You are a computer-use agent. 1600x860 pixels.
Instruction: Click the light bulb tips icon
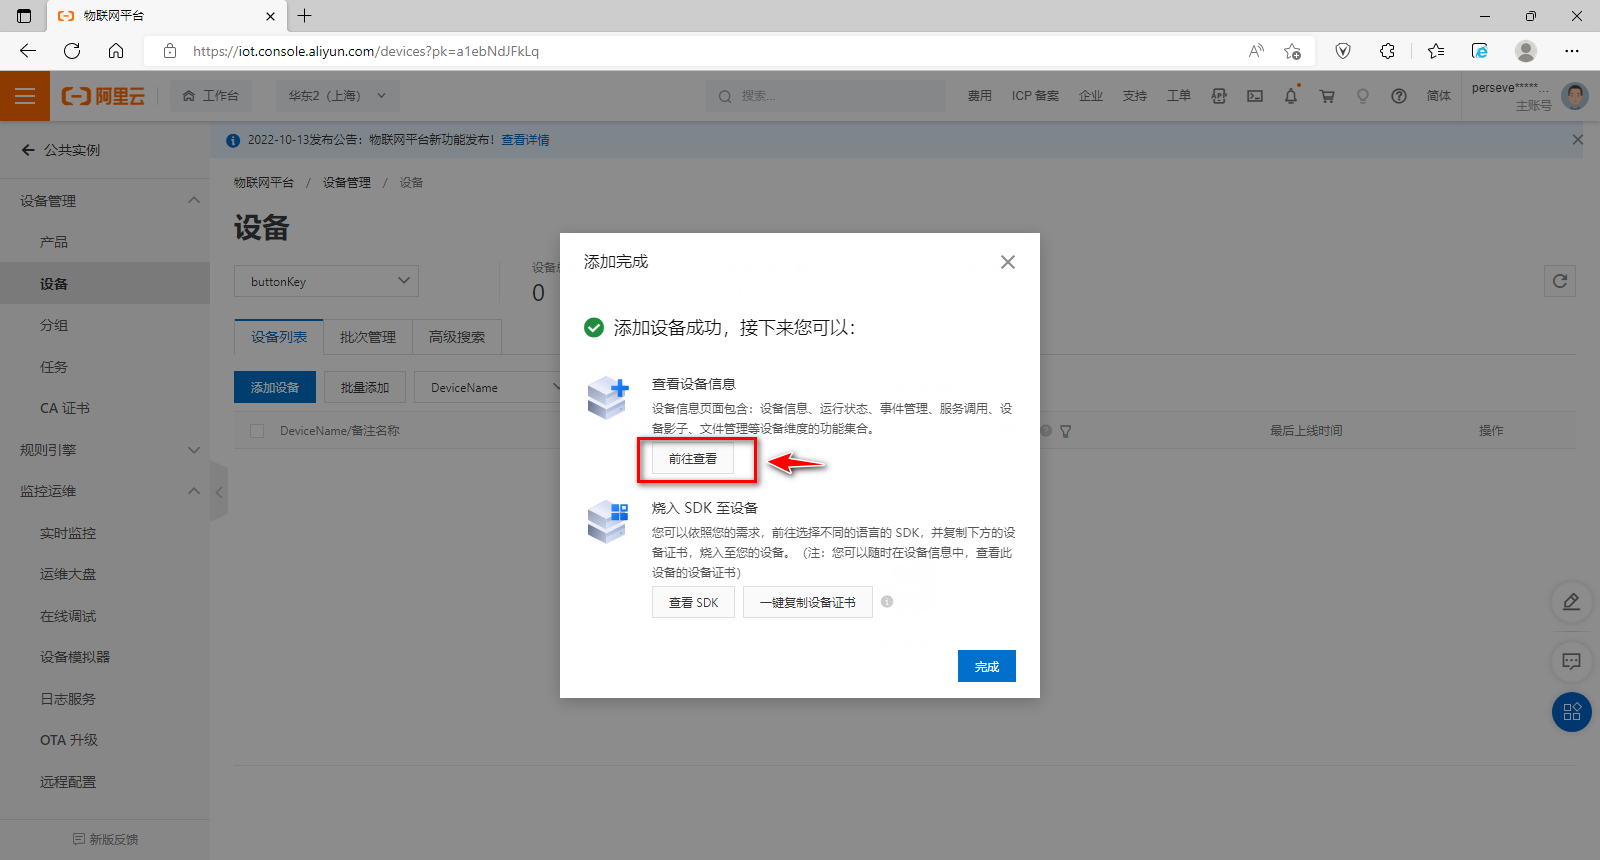pos(1362,96)
